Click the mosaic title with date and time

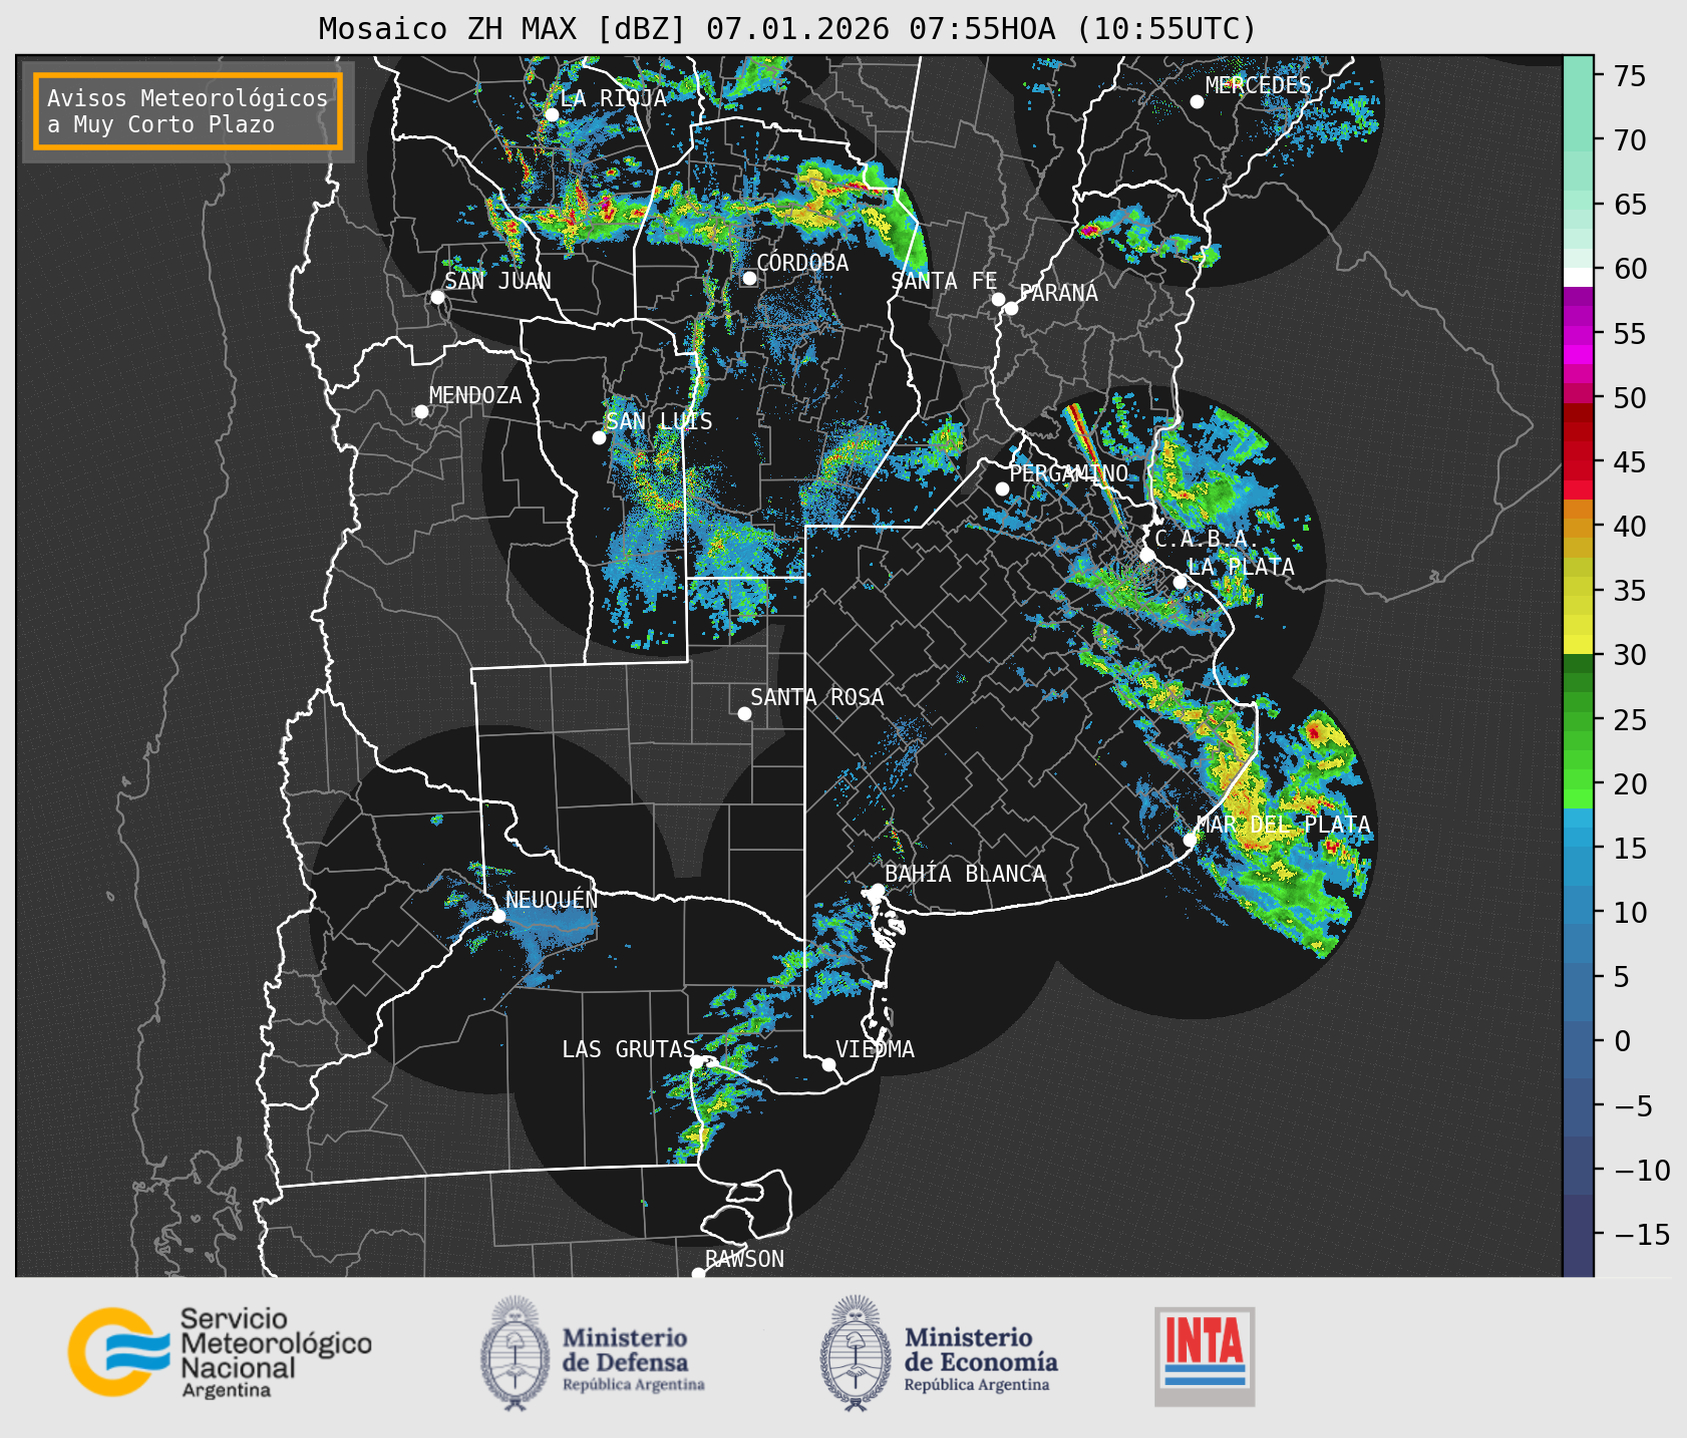[787, 29]
